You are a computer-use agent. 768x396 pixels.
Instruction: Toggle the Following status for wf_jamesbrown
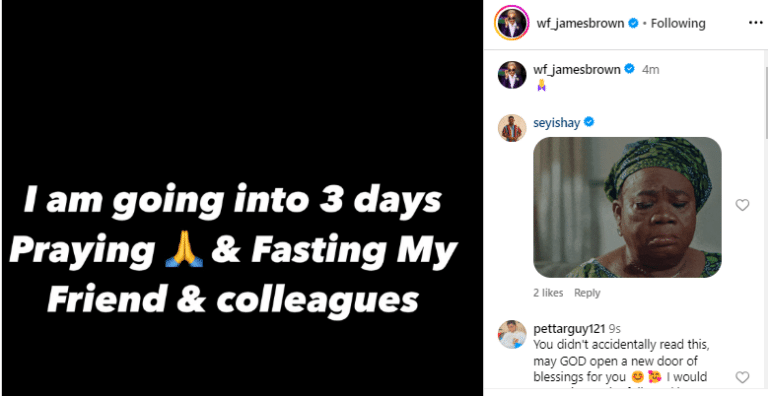click(678, 23)
